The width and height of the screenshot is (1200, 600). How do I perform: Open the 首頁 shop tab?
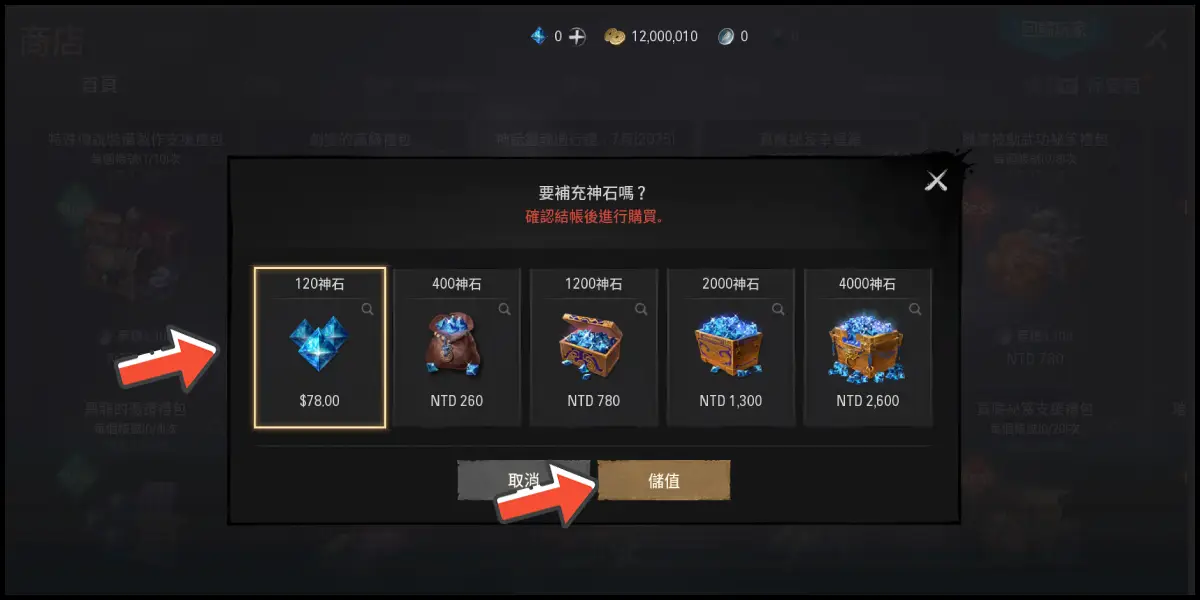click(99, 85)
